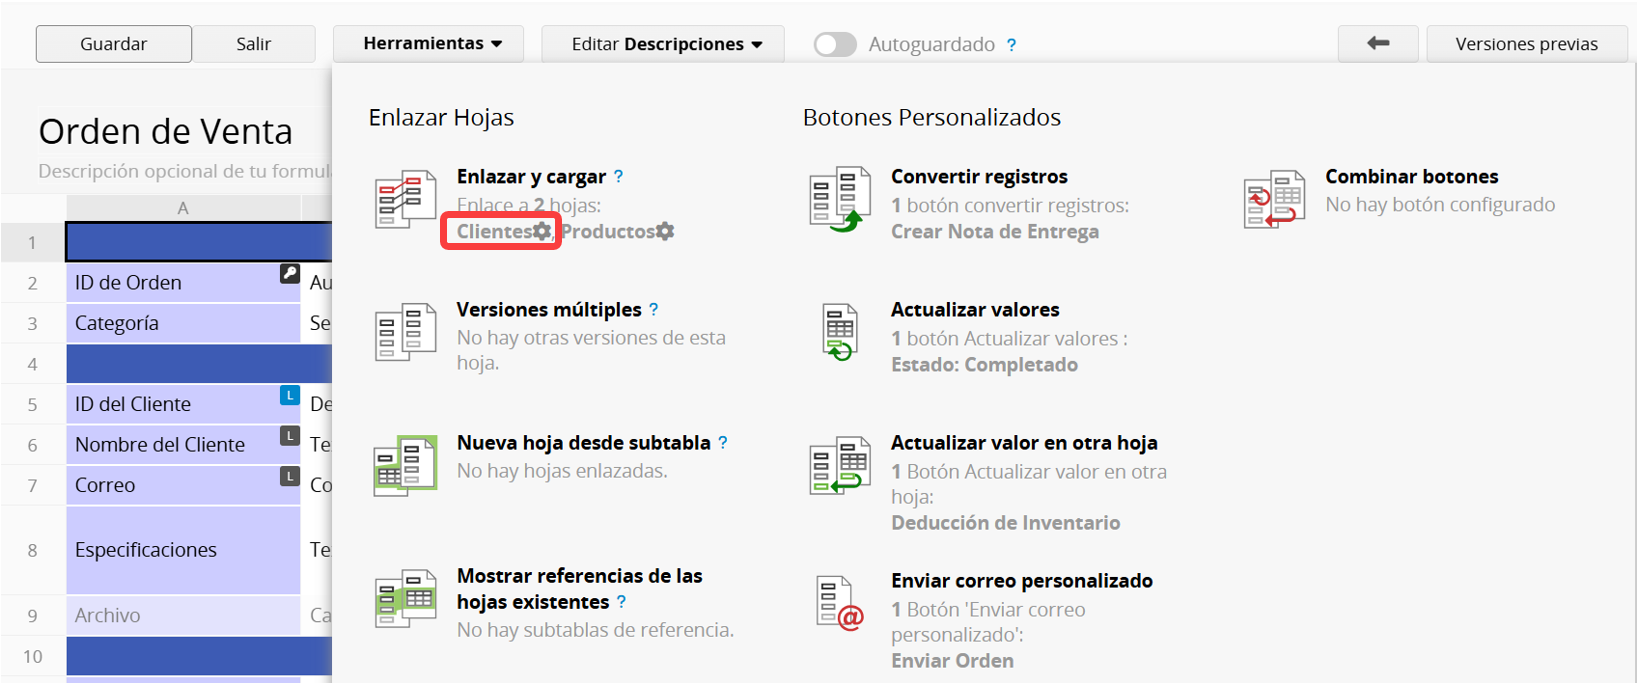The image size is (1648, 683).
Task: Select the ID de Orden cell
Action: [182, 283]
